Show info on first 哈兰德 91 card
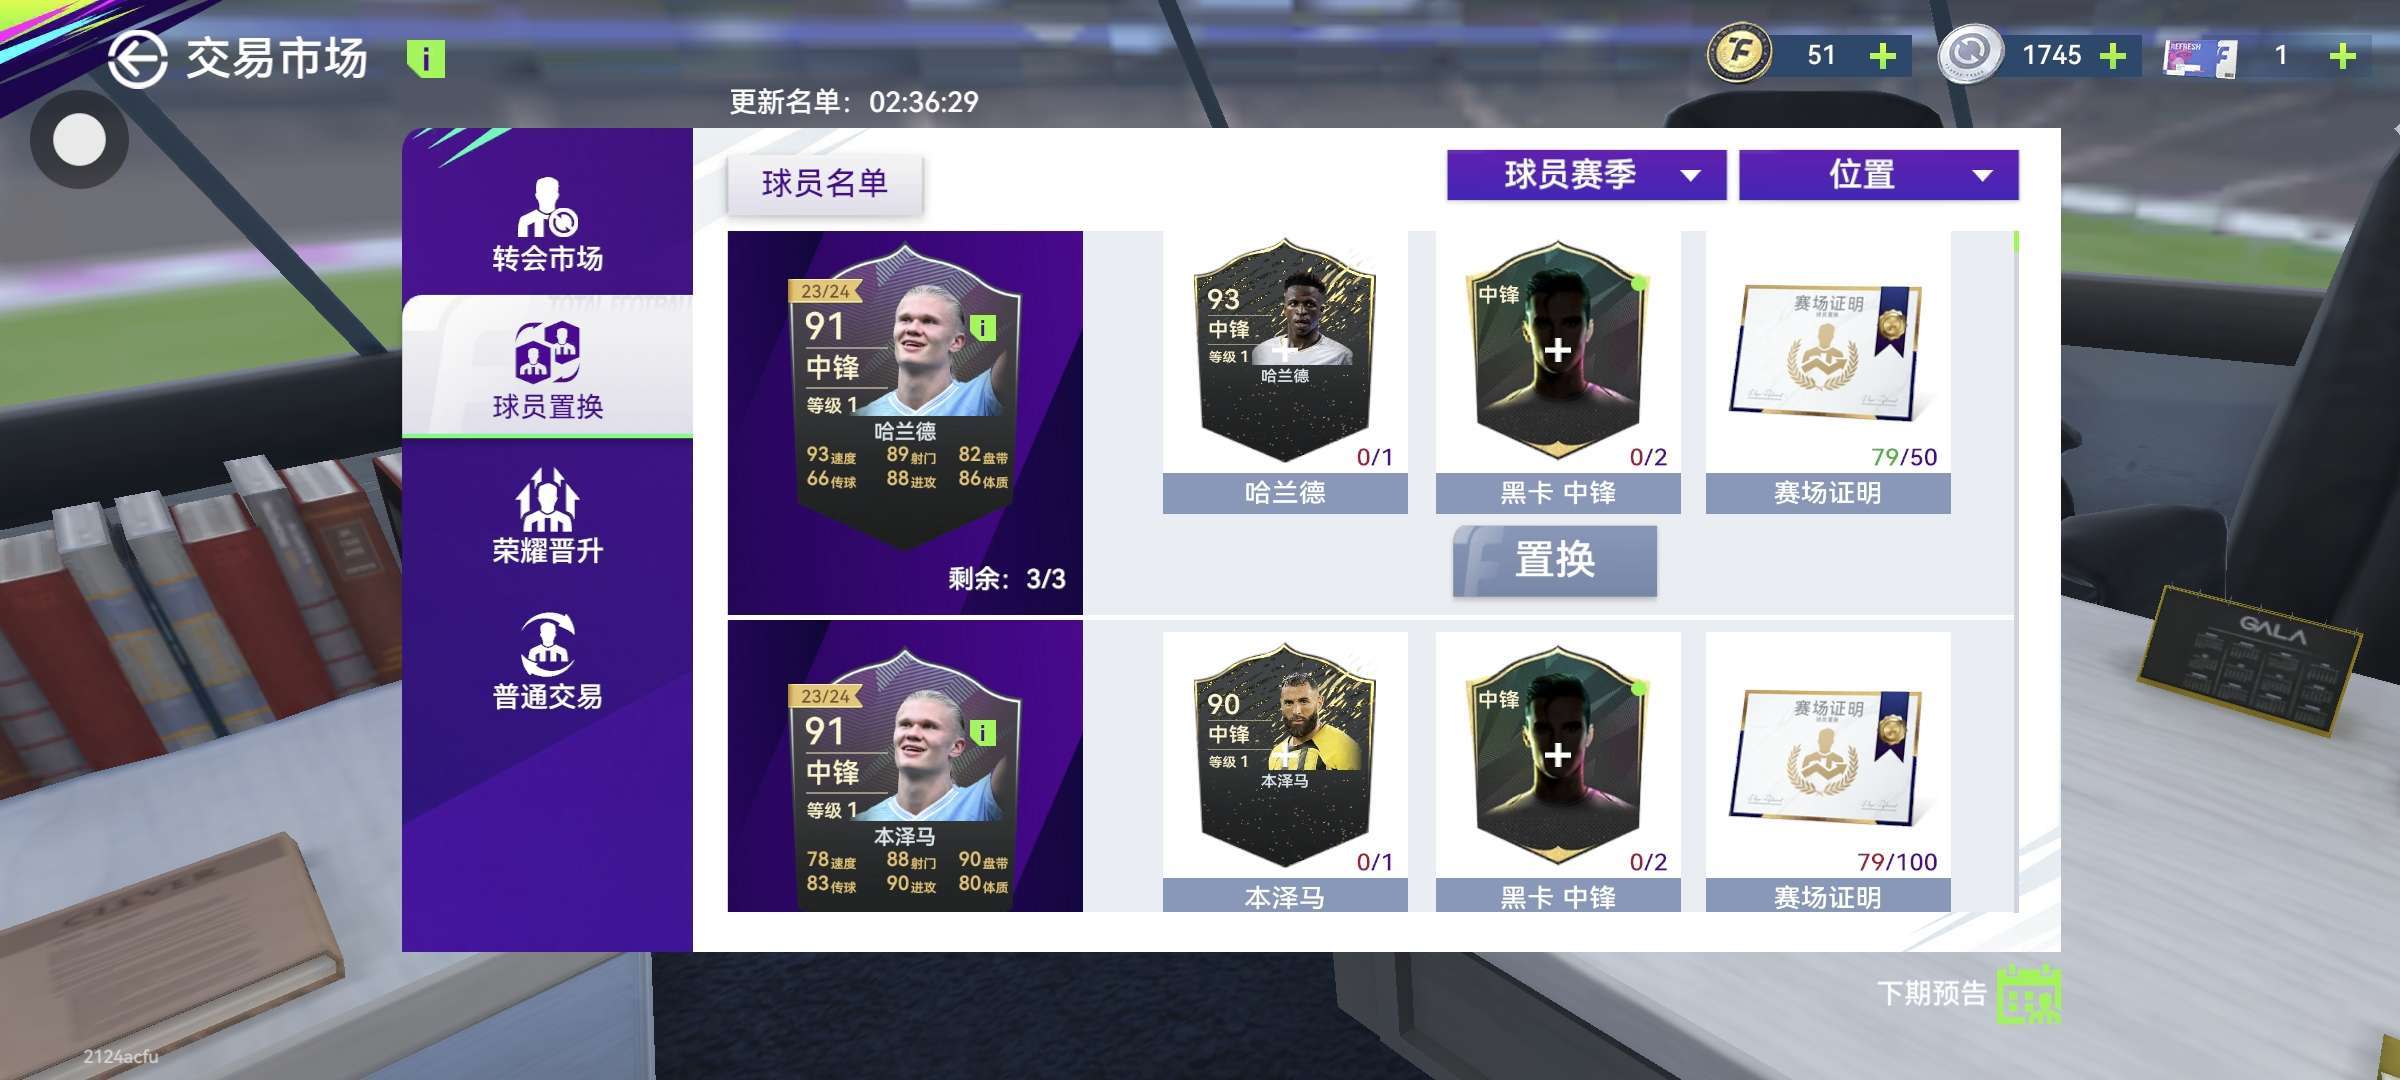 [983, 327]
